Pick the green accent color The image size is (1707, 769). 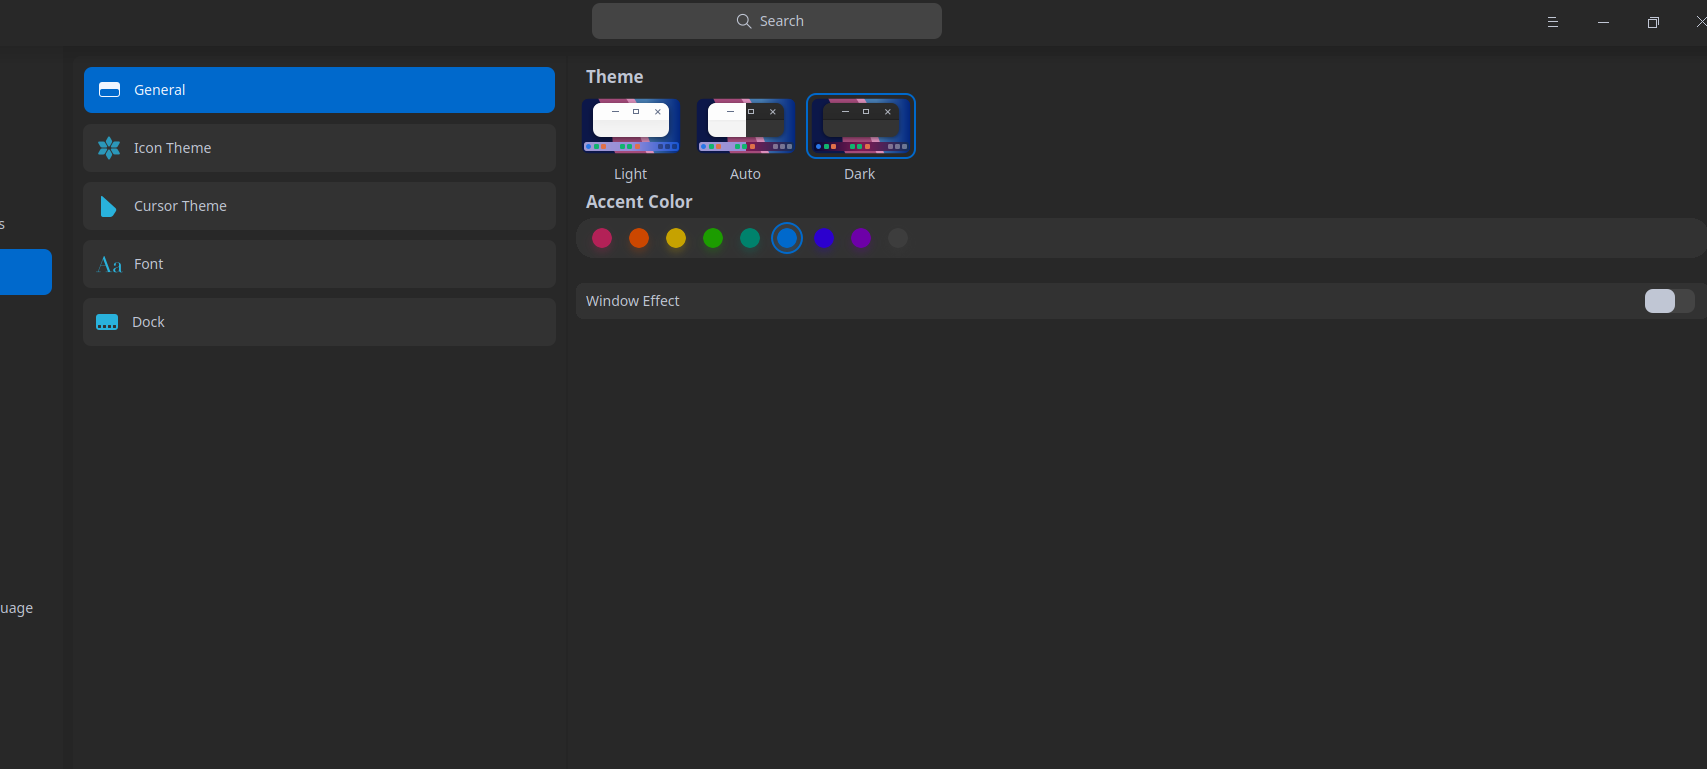tap(713, 238)
